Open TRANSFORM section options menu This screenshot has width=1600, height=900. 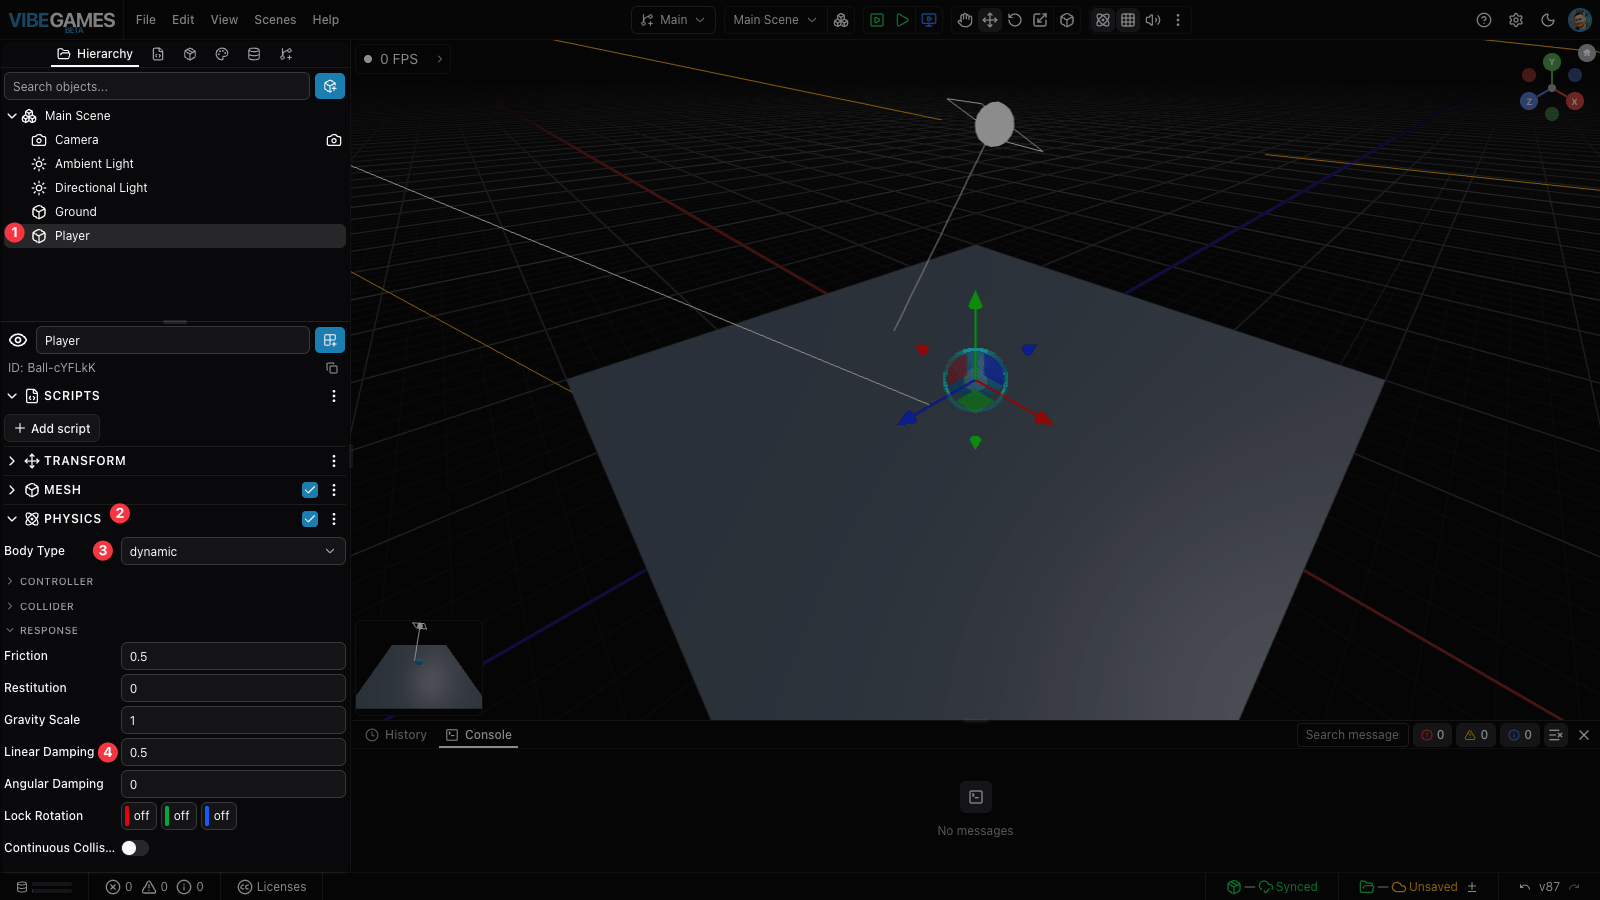[x=334, y=461]
